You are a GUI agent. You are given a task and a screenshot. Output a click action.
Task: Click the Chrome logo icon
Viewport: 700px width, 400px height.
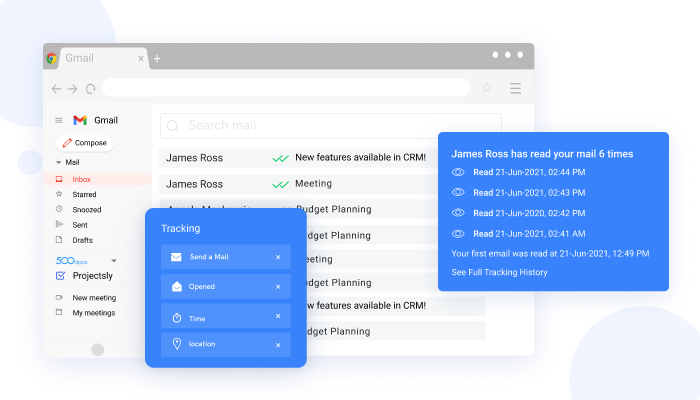(x=51, y=58)
